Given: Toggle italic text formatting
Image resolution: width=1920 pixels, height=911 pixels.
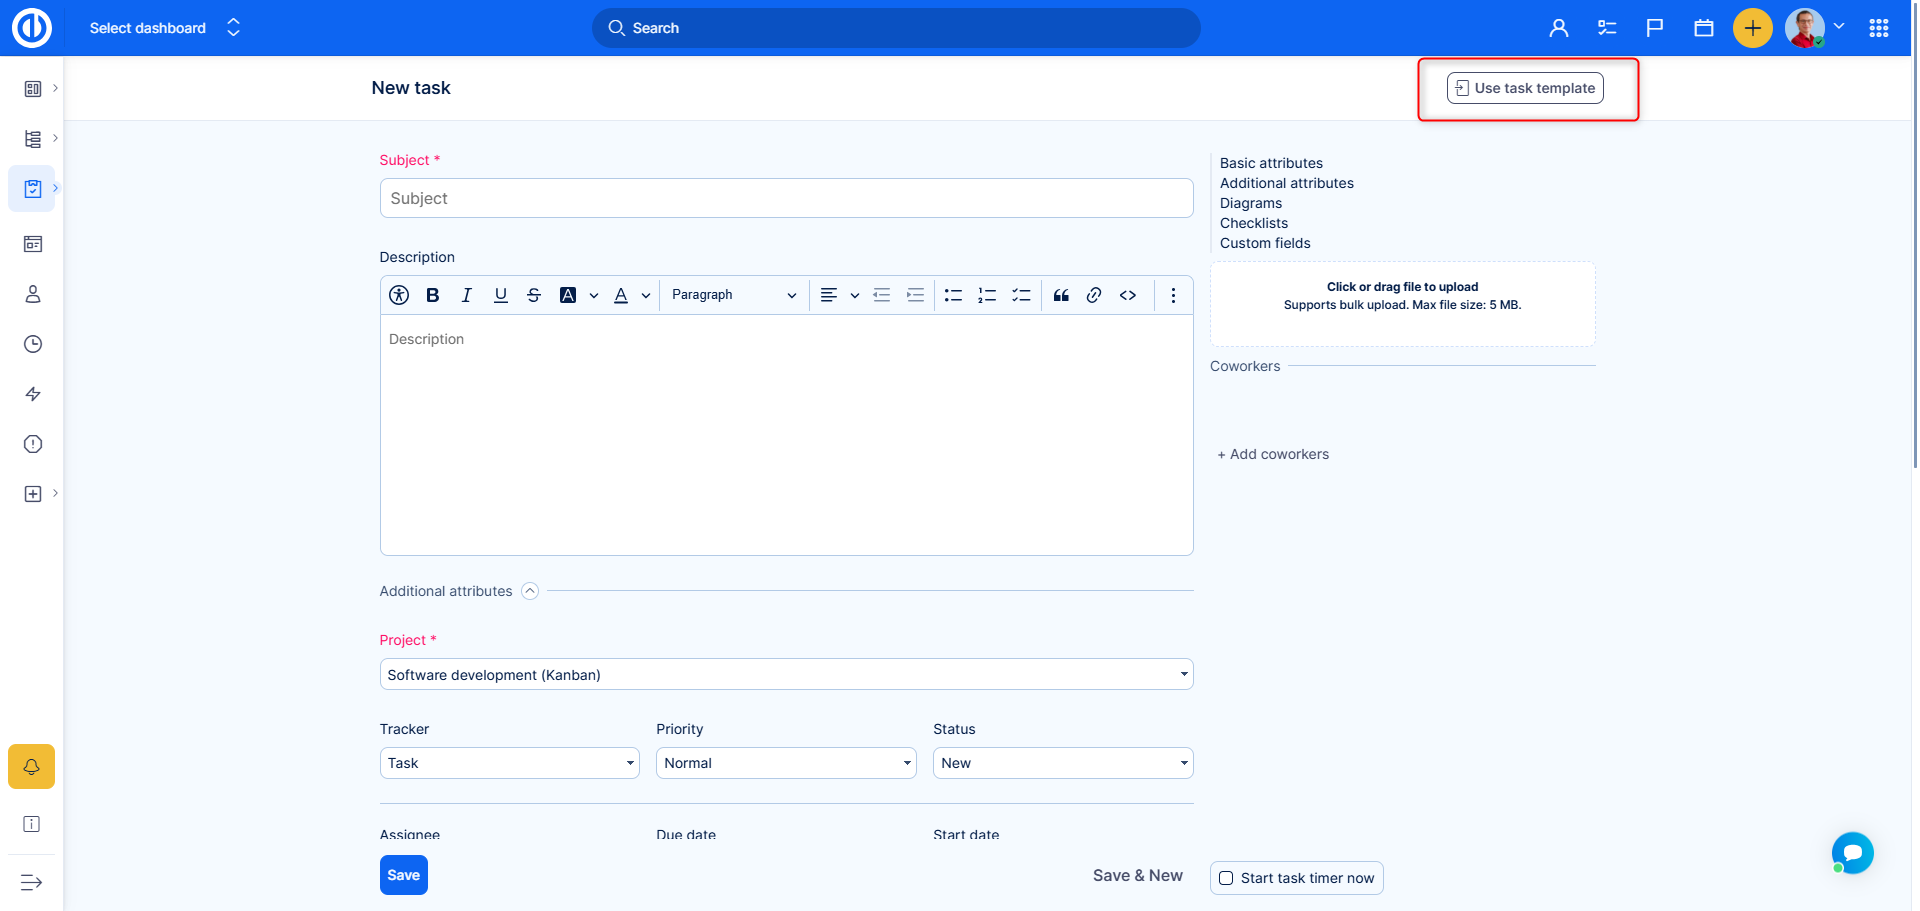Looking at the screenshot, I should point(466,295).
